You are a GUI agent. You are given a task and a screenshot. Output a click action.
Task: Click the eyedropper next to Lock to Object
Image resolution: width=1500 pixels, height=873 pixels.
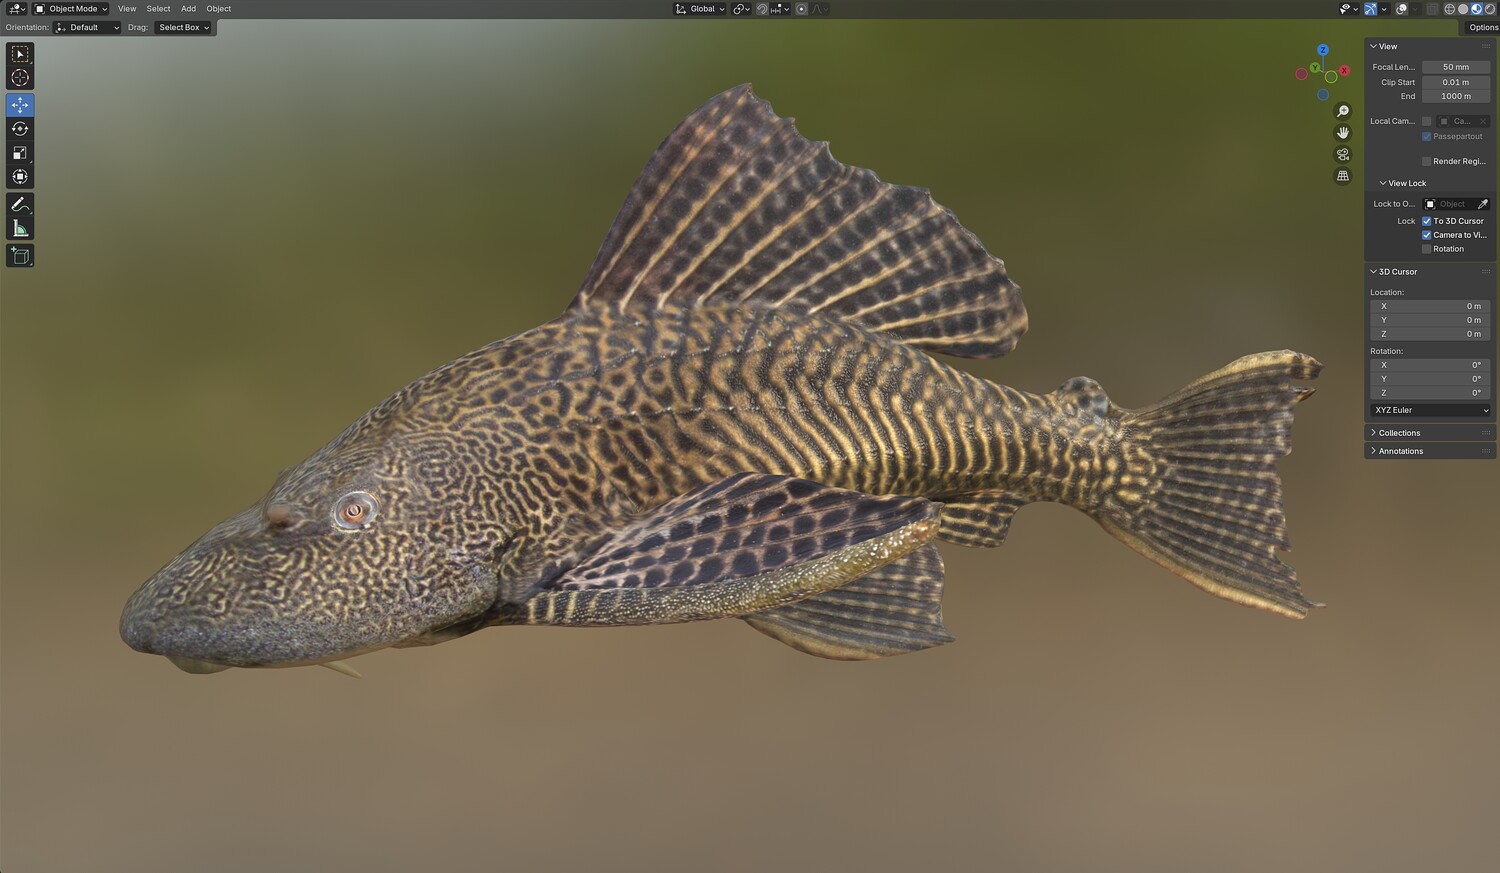pos(1483,204)
